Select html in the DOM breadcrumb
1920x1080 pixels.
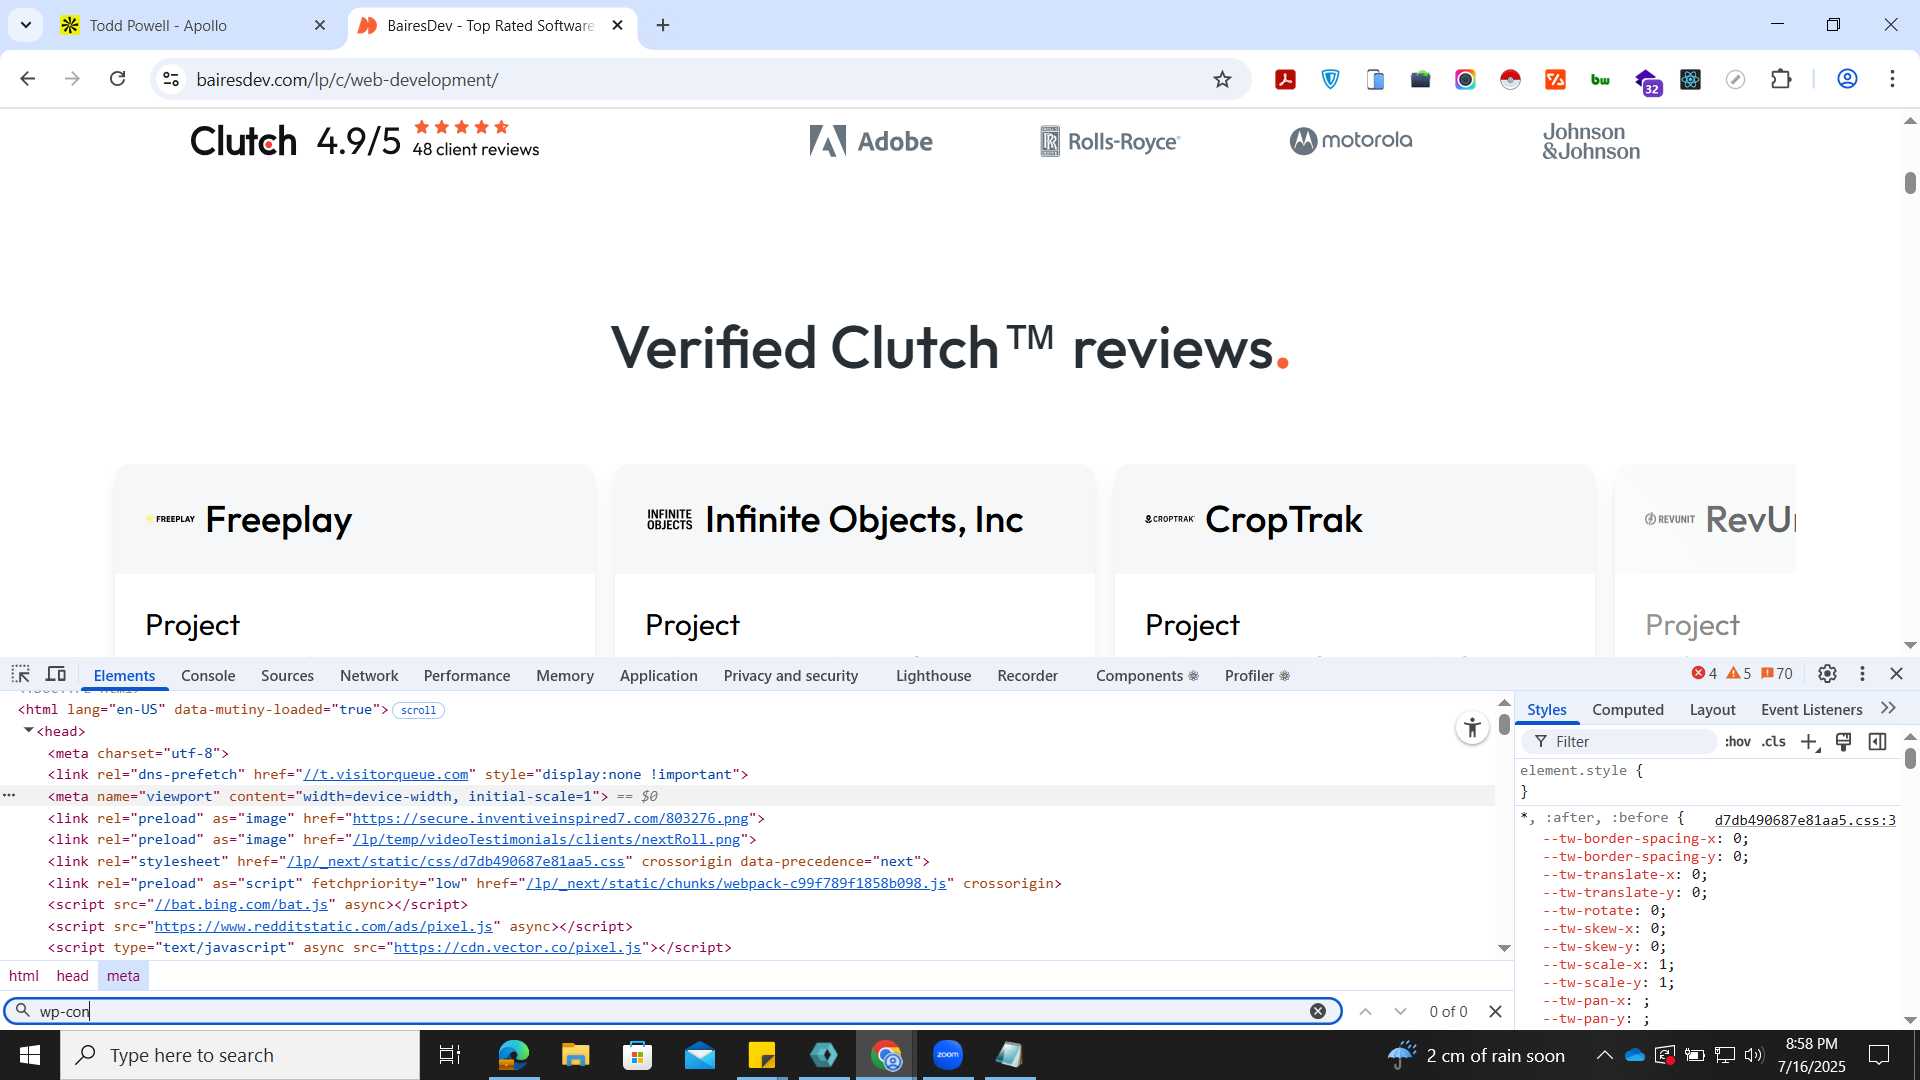[x=24, y=975]
